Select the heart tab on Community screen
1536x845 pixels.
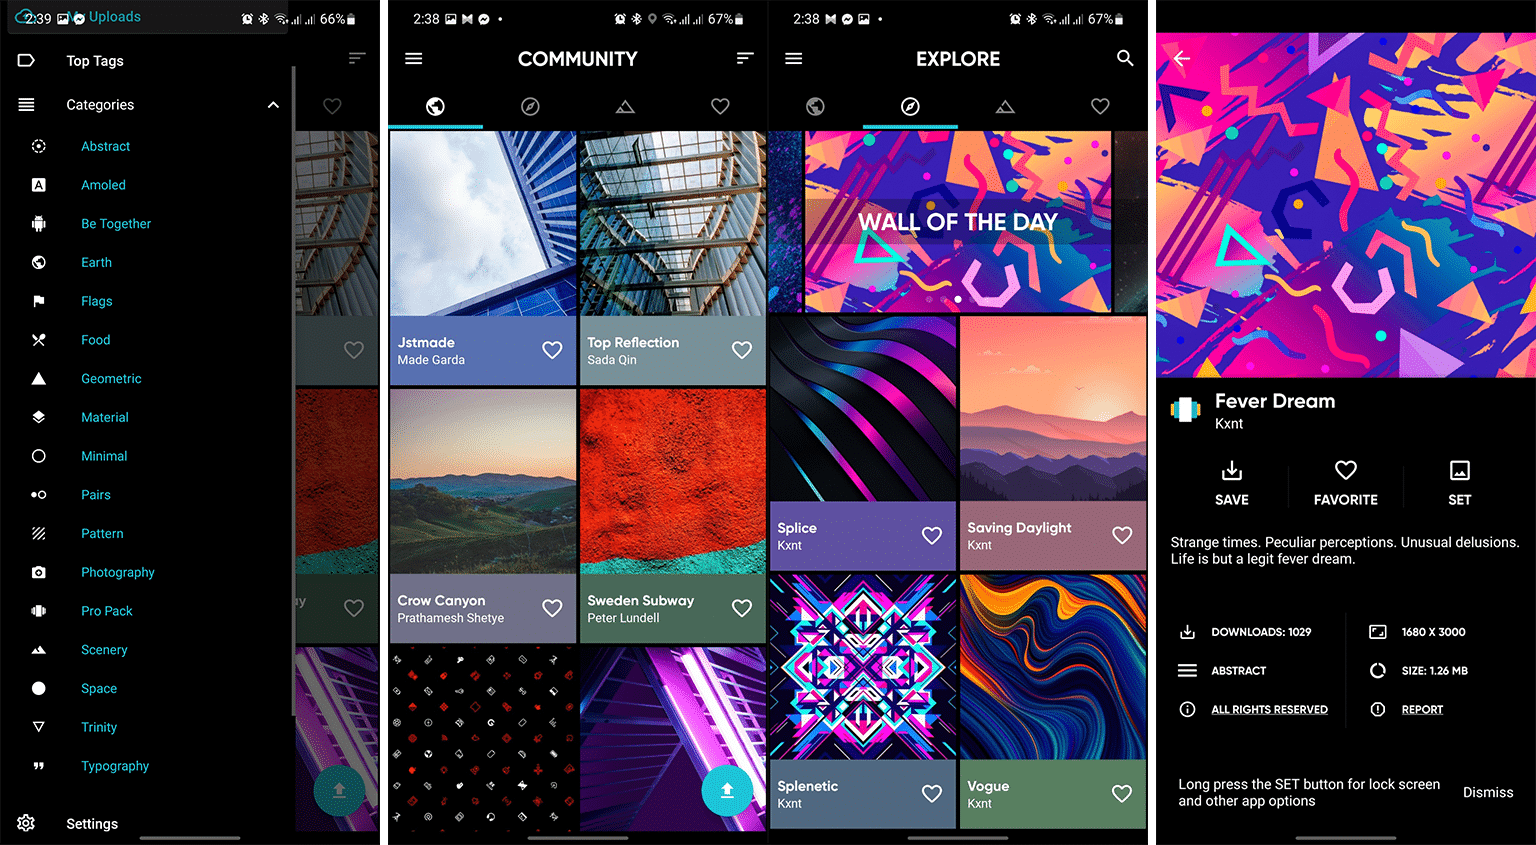720,106
